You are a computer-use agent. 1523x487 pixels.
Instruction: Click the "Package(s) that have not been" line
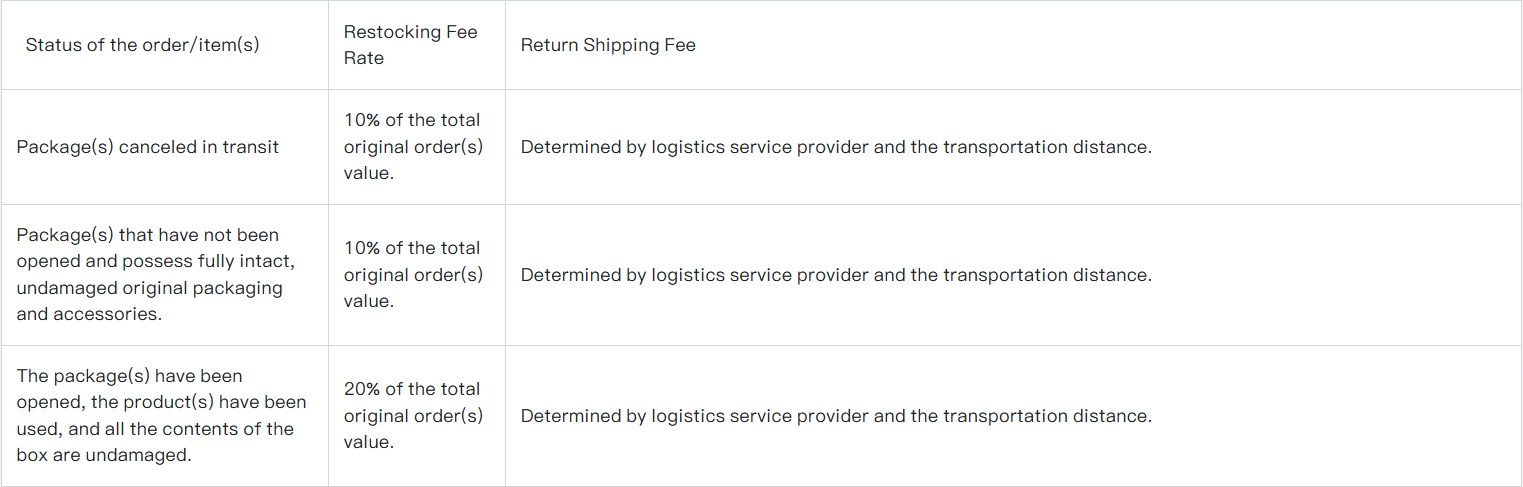tap(148, 235)
